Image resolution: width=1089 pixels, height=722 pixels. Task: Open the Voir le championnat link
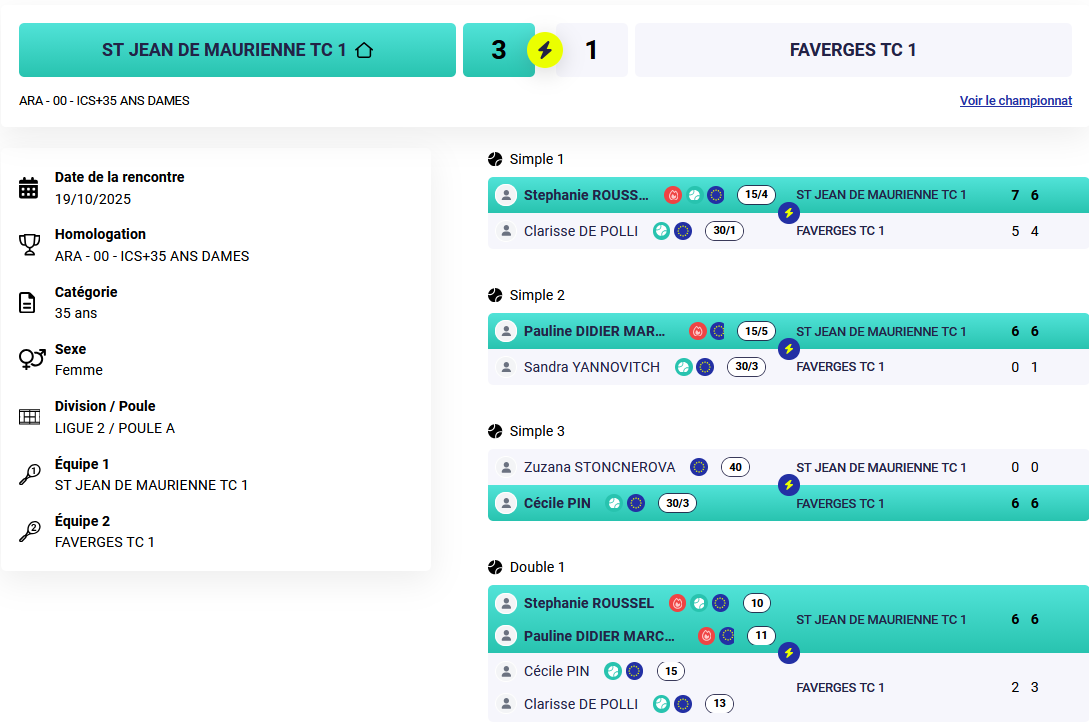[x=1015, y=101]
